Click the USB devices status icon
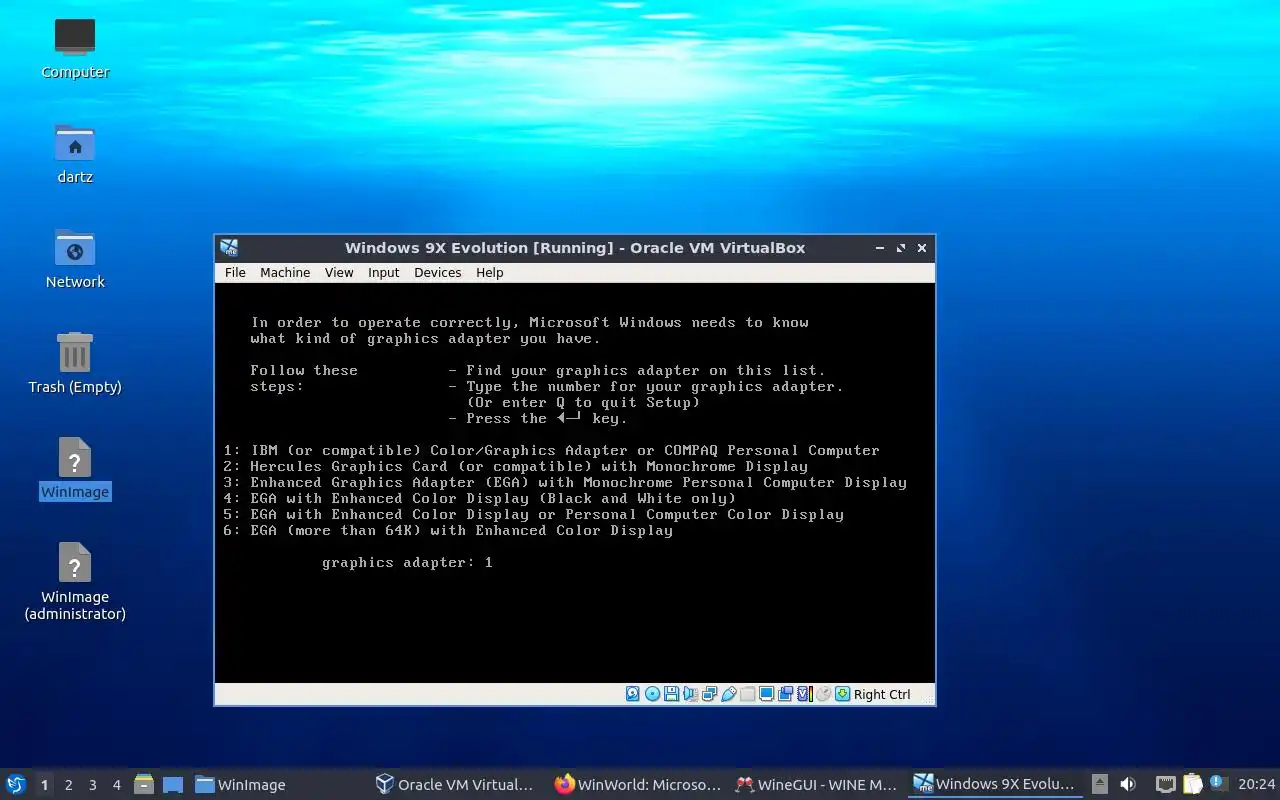The height and width of the screenshot is (800, 1280). pyautogui.click(x=729, y=694)
